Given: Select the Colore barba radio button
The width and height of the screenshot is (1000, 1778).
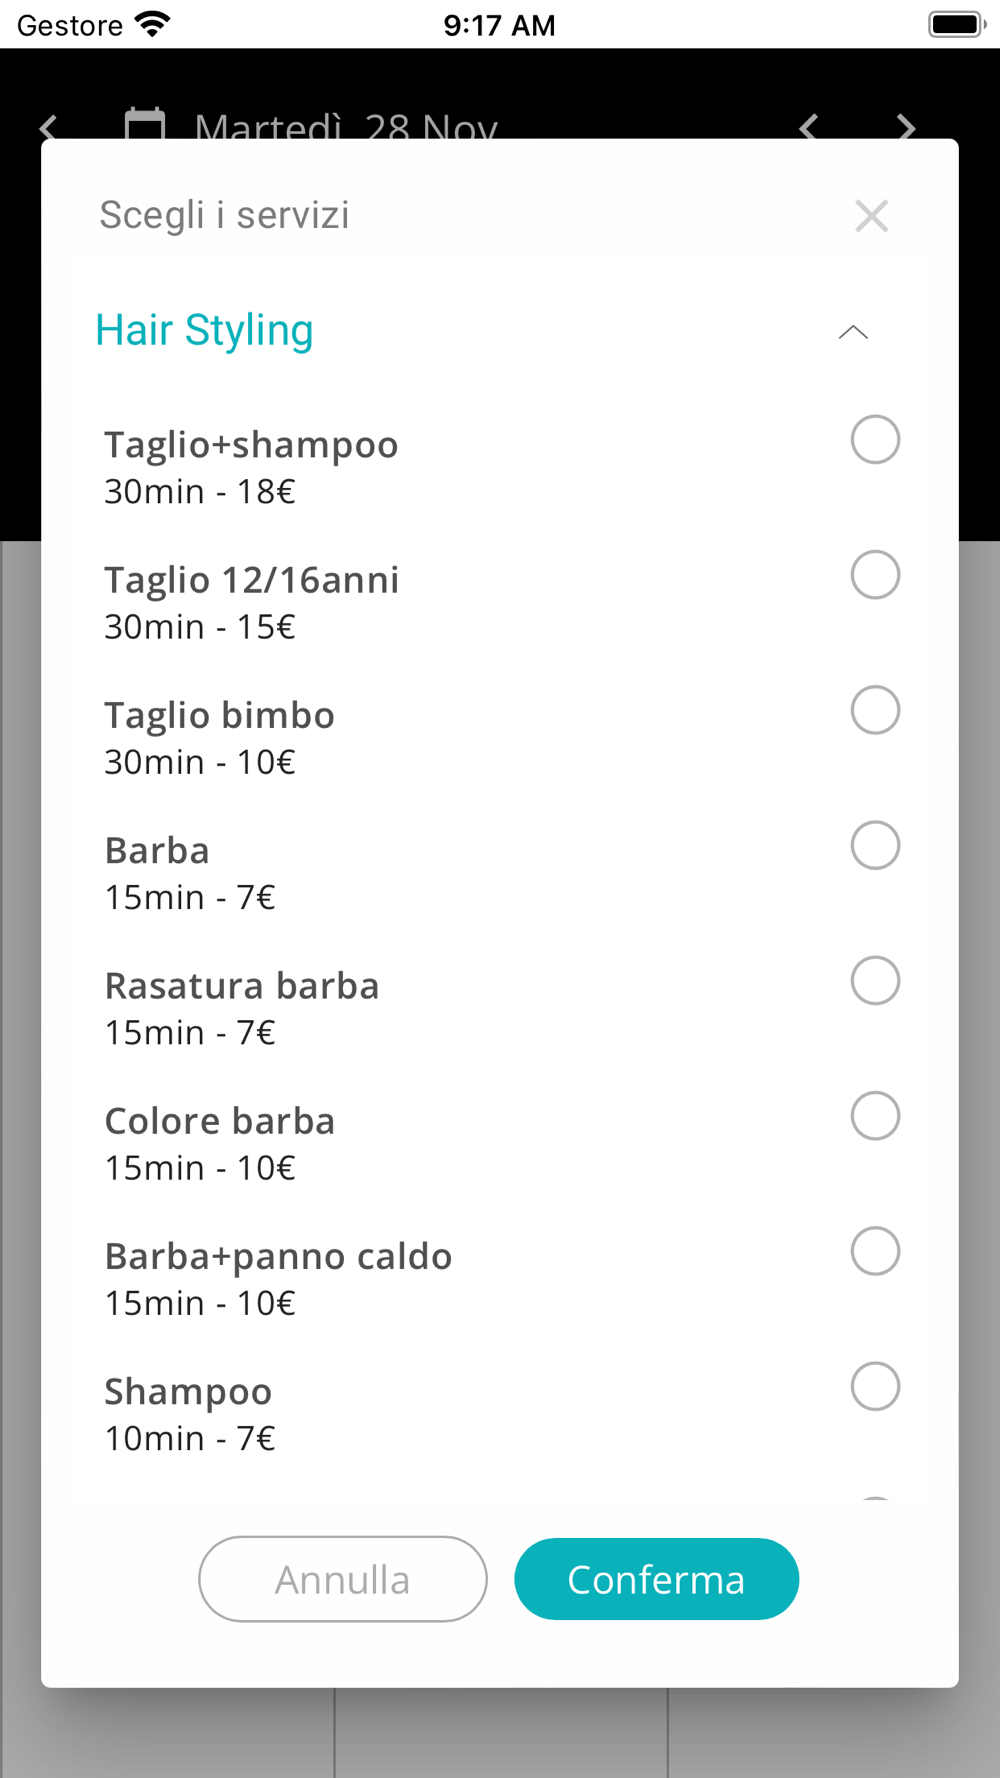Looking at the screenshot, I should 875,1116.
